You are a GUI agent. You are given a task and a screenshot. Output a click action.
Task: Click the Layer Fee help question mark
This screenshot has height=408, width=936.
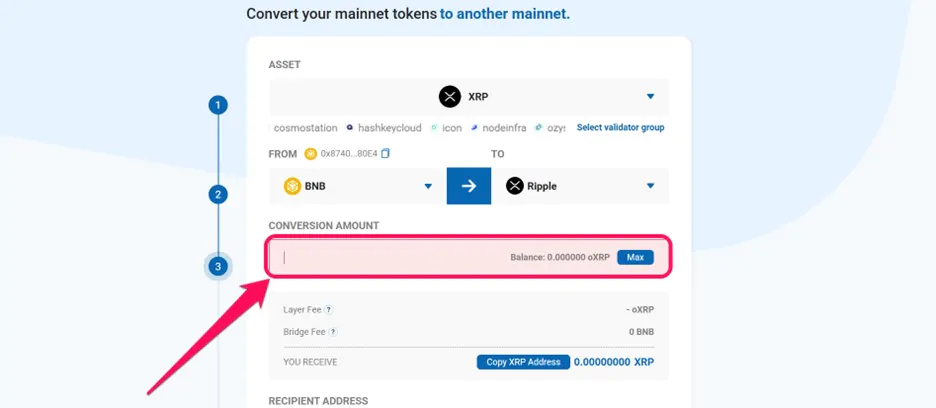tap(328, 309)
